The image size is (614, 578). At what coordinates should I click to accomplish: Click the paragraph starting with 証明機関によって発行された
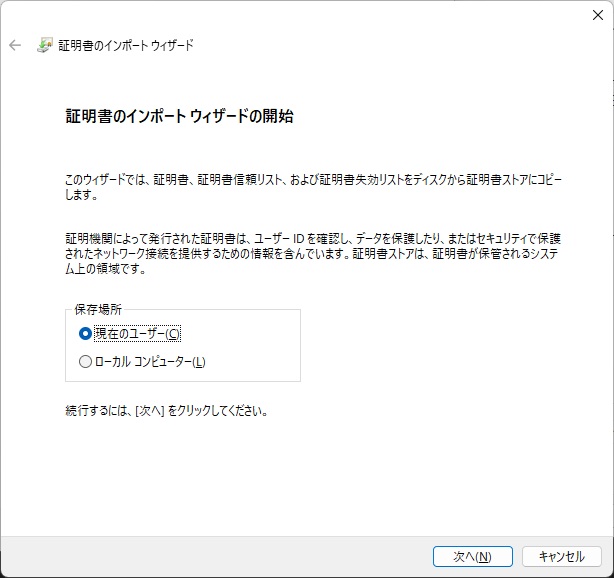point(312,255)
